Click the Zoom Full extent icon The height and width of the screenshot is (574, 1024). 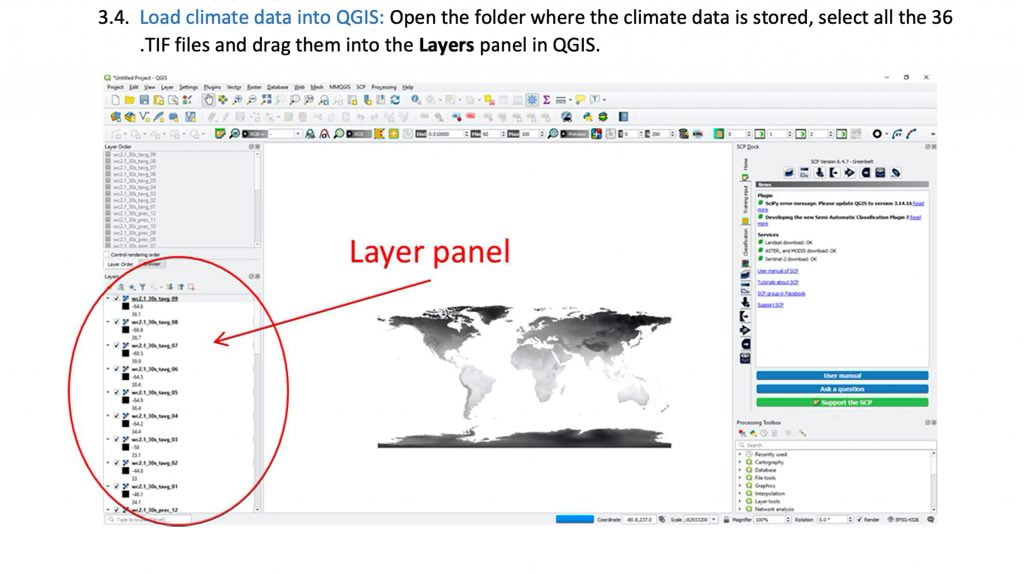tap(265, 100)
